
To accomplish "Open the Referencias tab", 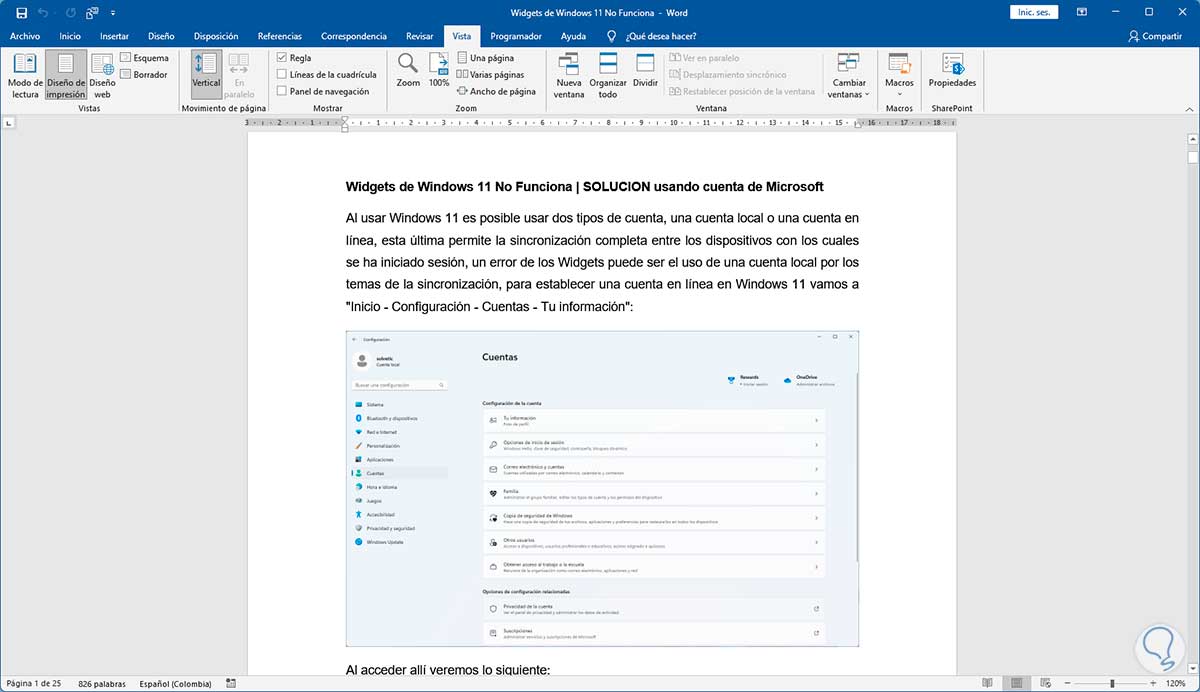I will pos(279,36).
